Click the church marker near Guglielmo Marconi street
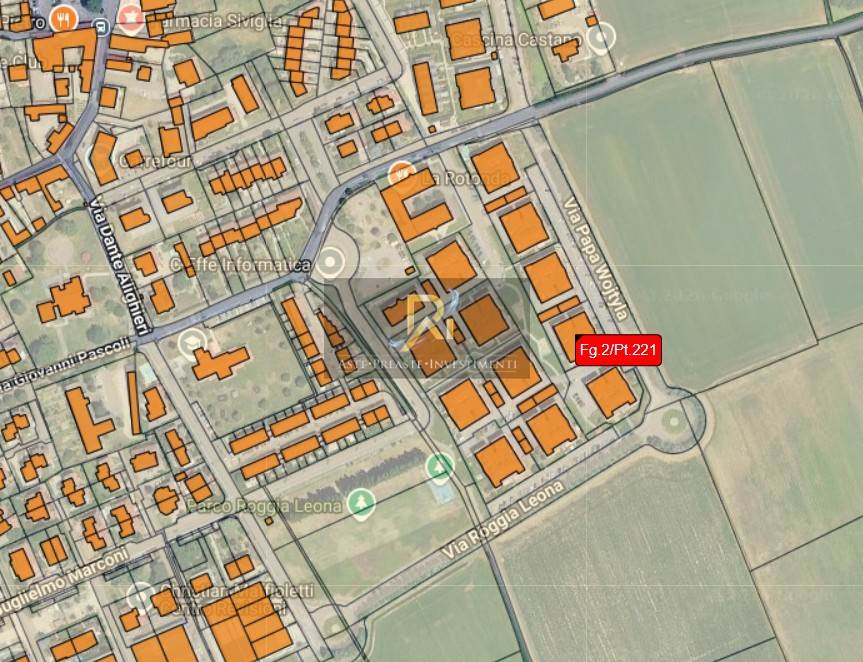This screenshot has width=863, height=662. [140, 597]
